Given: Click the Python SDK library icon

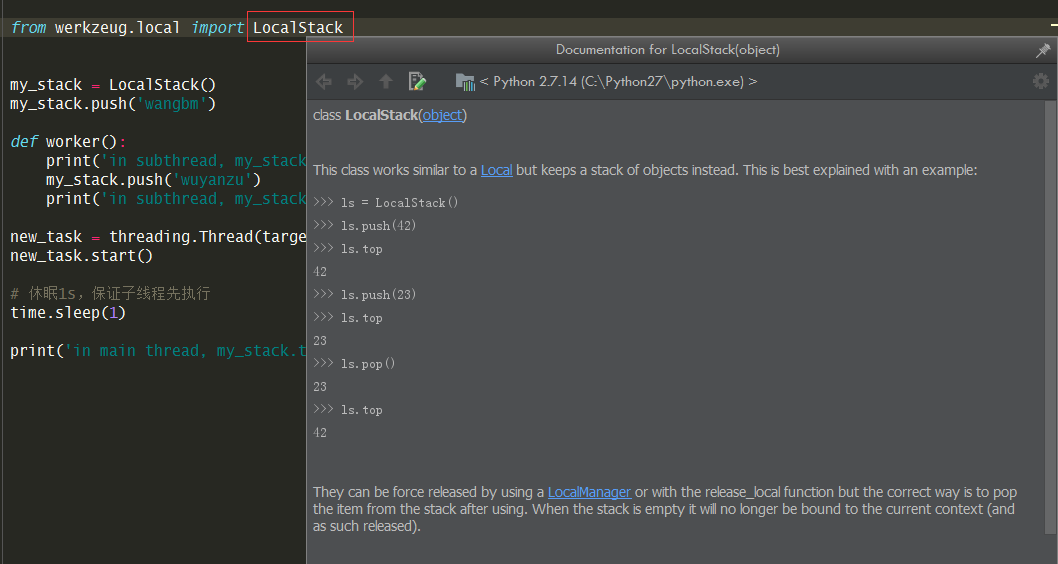Looking at the screenshot, I should point(465,82).
